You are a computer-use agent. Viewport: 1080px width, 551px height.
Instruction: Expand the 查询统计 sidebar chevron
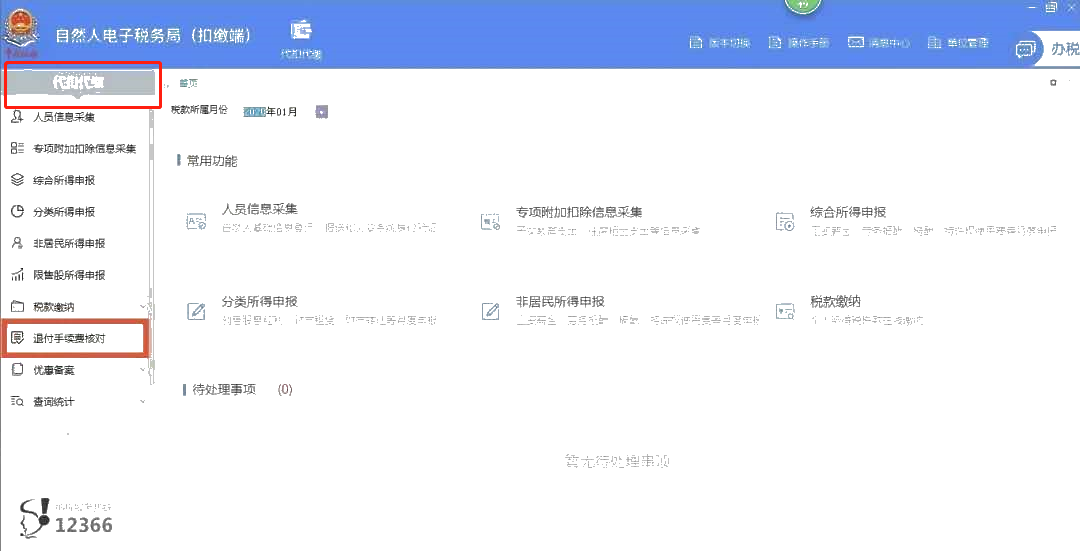click(143, 402)
